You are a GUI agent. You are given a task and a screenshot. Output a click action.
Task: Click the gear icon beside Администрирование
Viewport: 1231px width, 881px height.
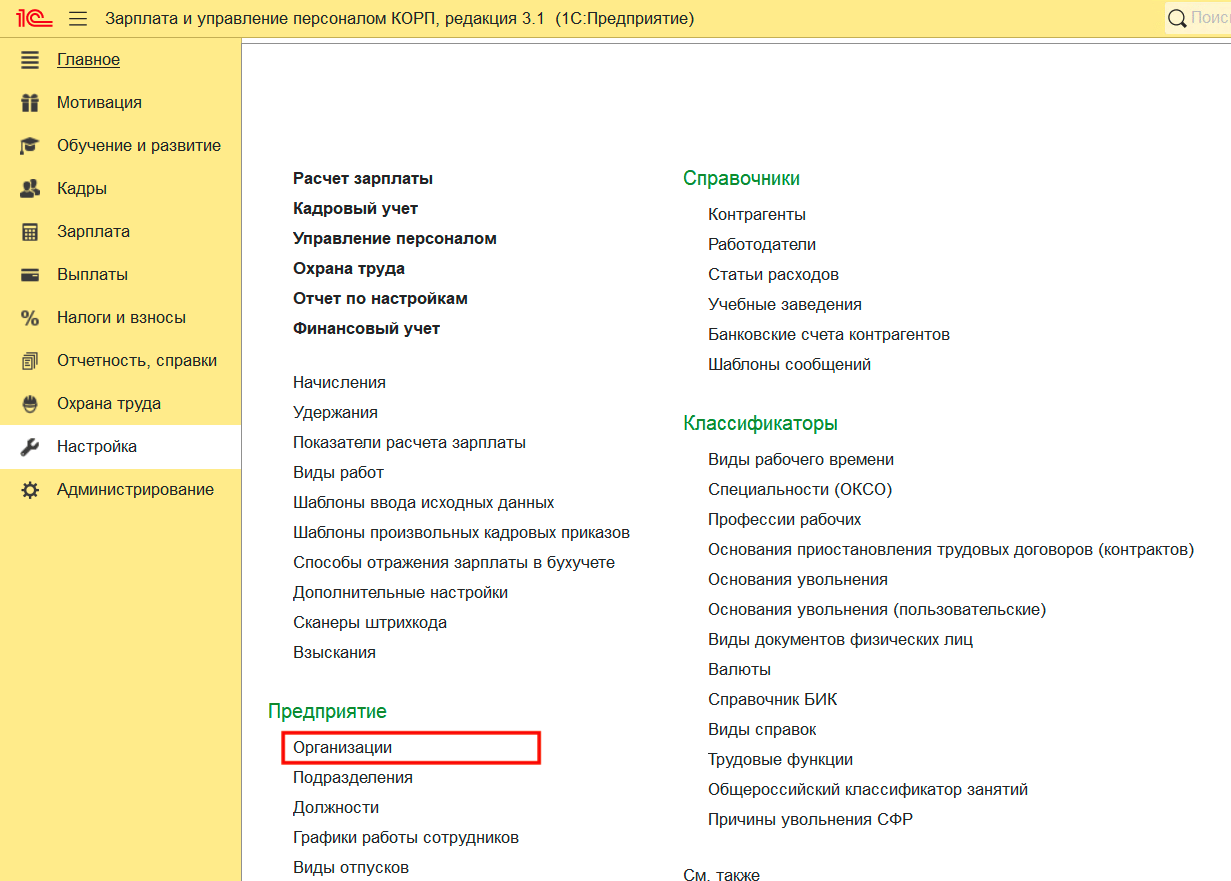(30, 490)
